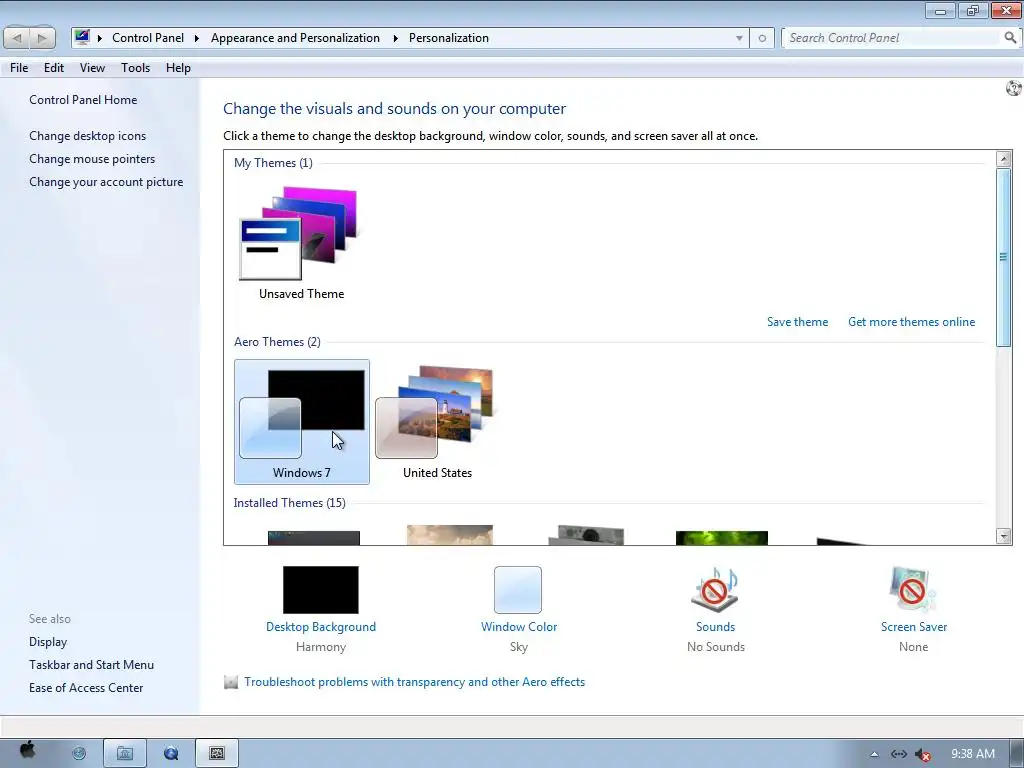The image size is (1024, 768).
Task: Click the Screen Saver link label
Action: click(x=914, y=627)
